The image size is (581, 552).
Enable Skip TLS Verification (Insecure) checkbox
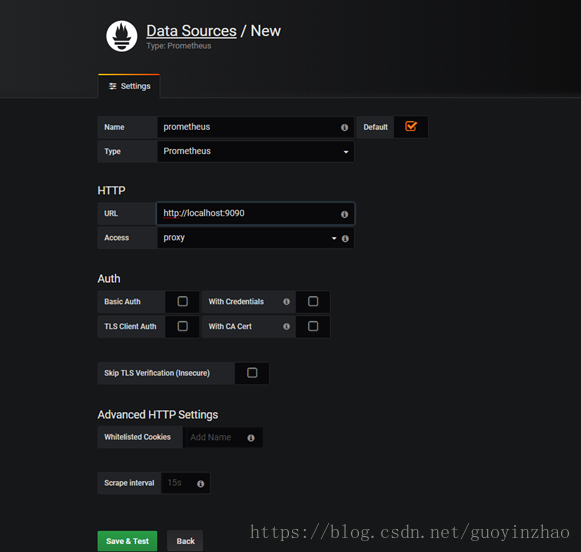pos(252,373)
